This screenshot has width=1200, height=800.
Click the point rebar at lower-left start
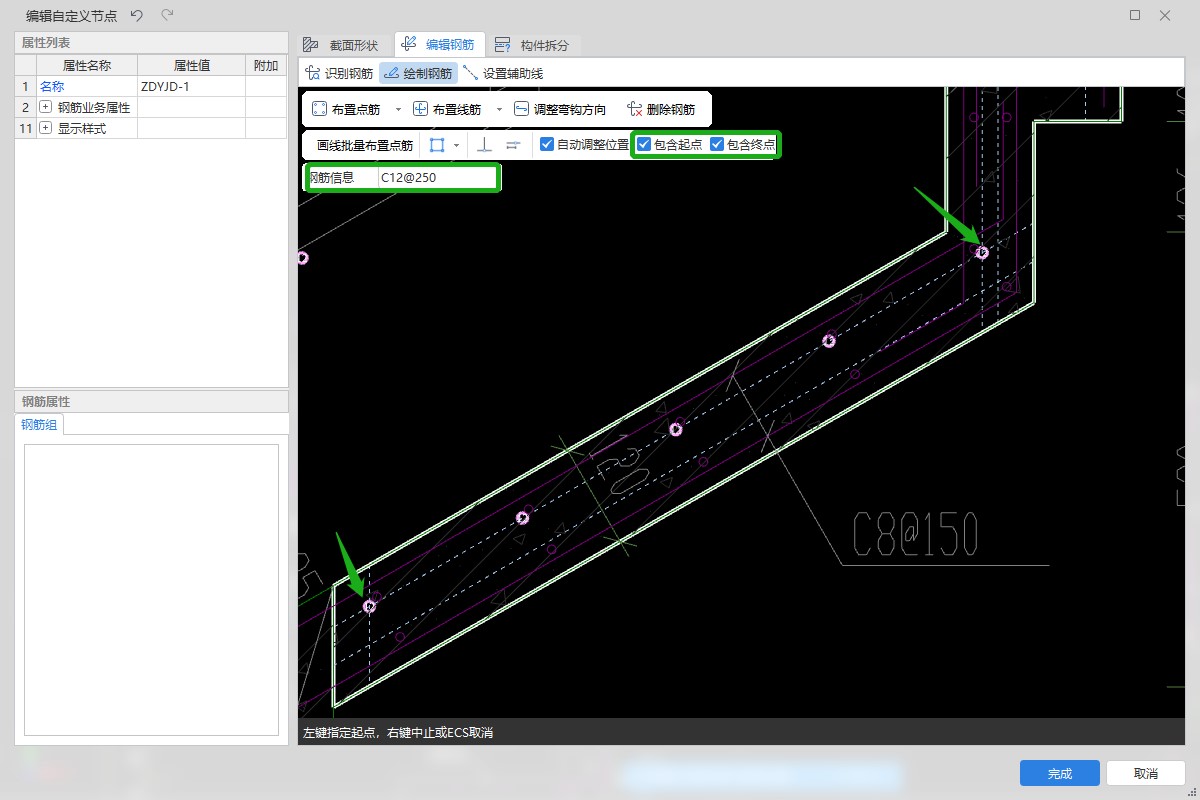point(370,606)
